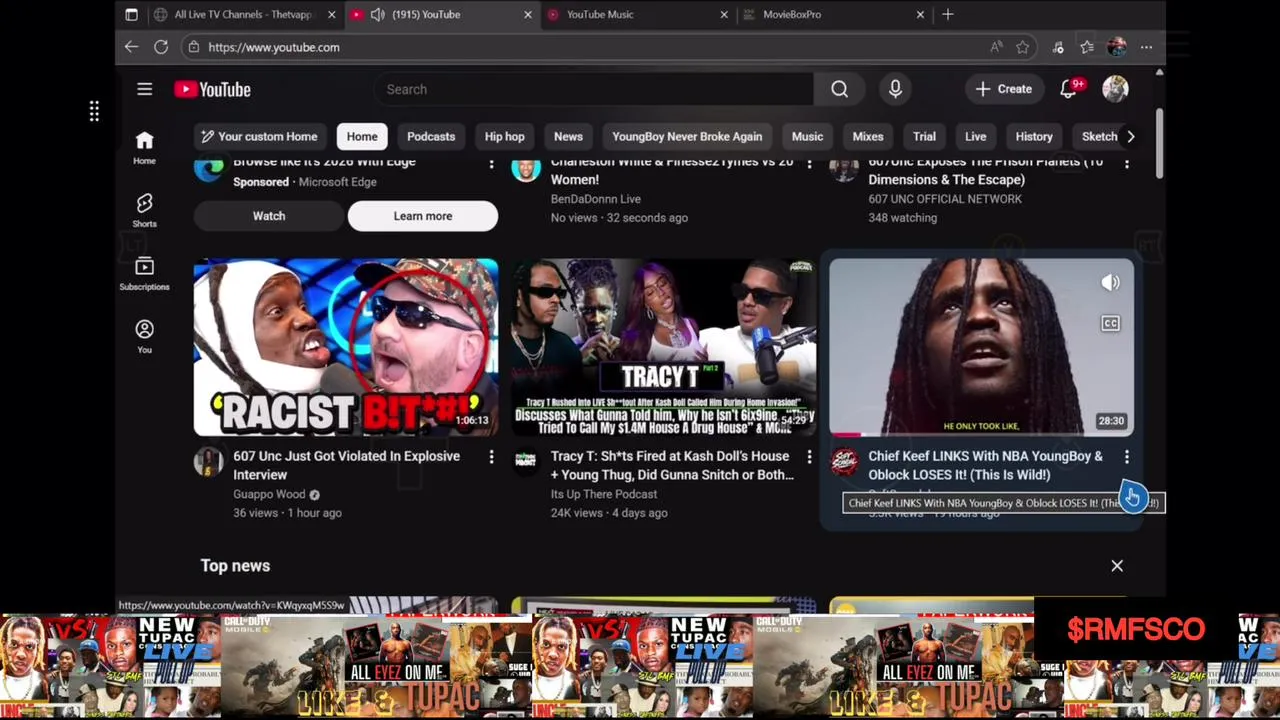This screenshot has height=720, width=1280.
Task: Open the Tracy T video title link
Action: click(671, 465)
